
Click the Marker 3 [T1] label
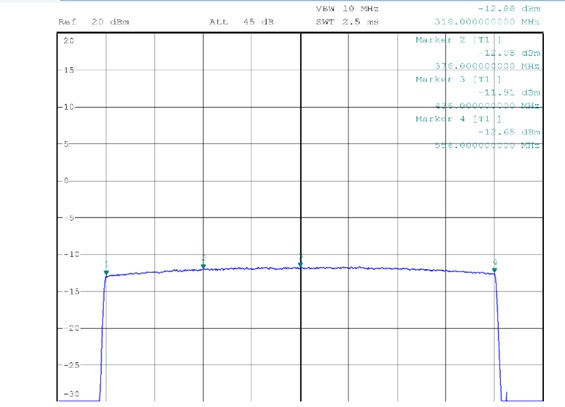click(458, 79)
